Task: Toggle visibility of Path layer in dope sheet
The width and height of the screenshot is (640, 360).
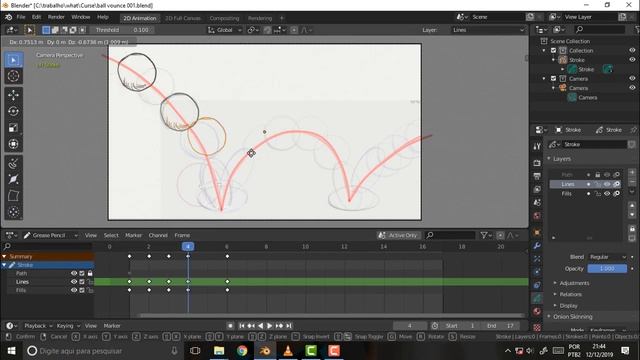Action: [74, 273]
